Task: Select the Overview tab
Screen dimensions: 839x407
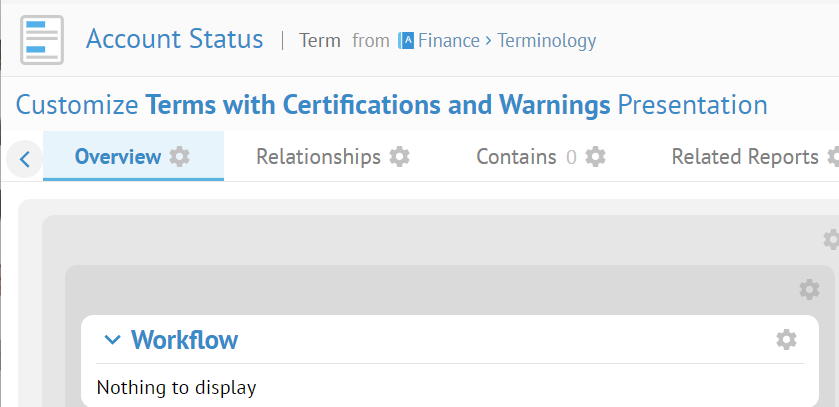Action: [118, 157]
